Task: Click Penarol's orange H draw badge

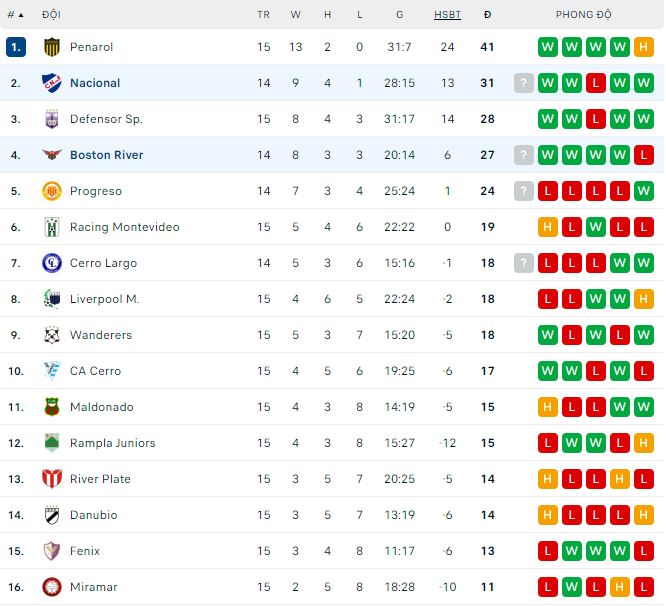Action: click(x=643, y=47)
